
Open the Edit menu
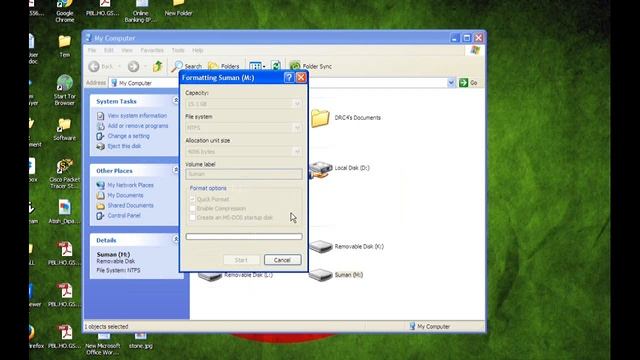coord(109,50)
